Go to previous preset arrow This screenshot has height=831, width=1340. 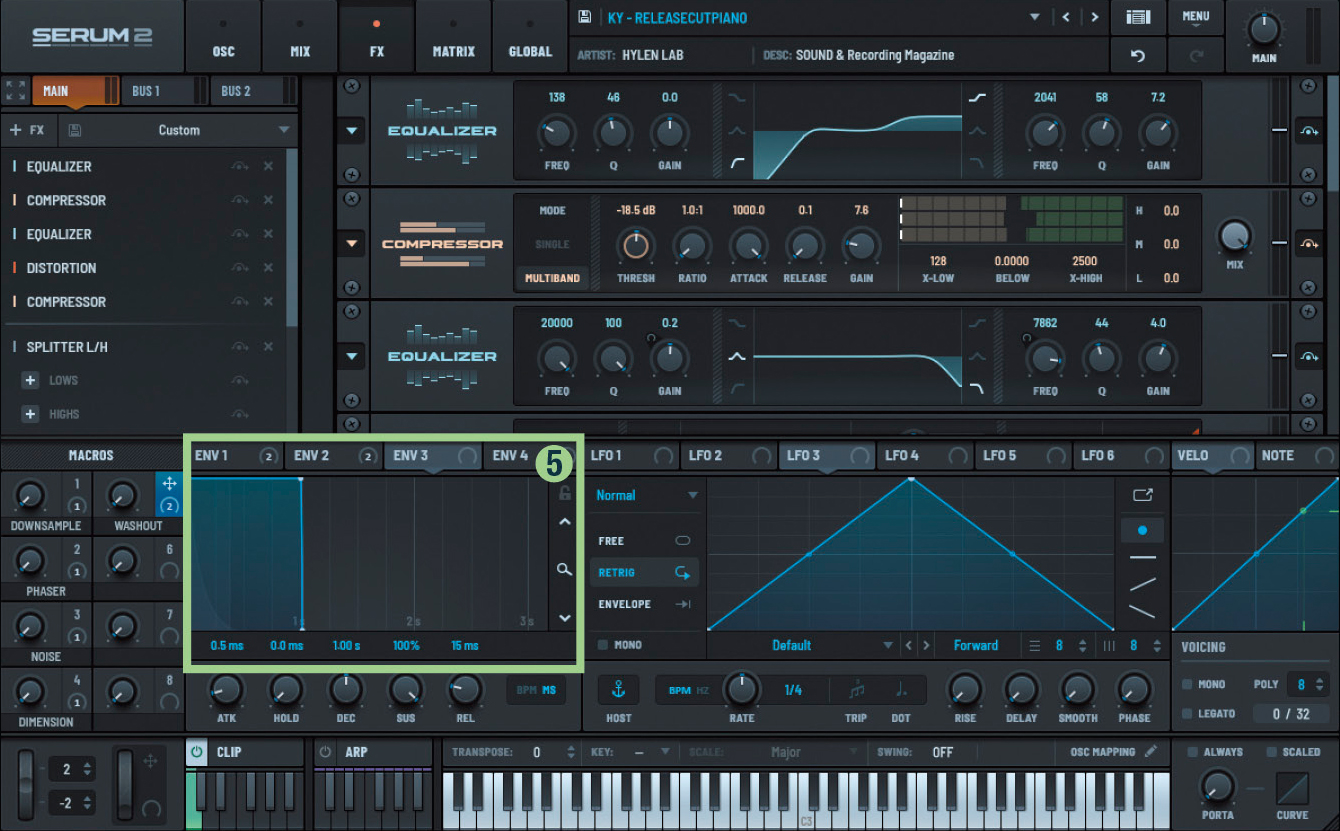[x=1066, y=17]
